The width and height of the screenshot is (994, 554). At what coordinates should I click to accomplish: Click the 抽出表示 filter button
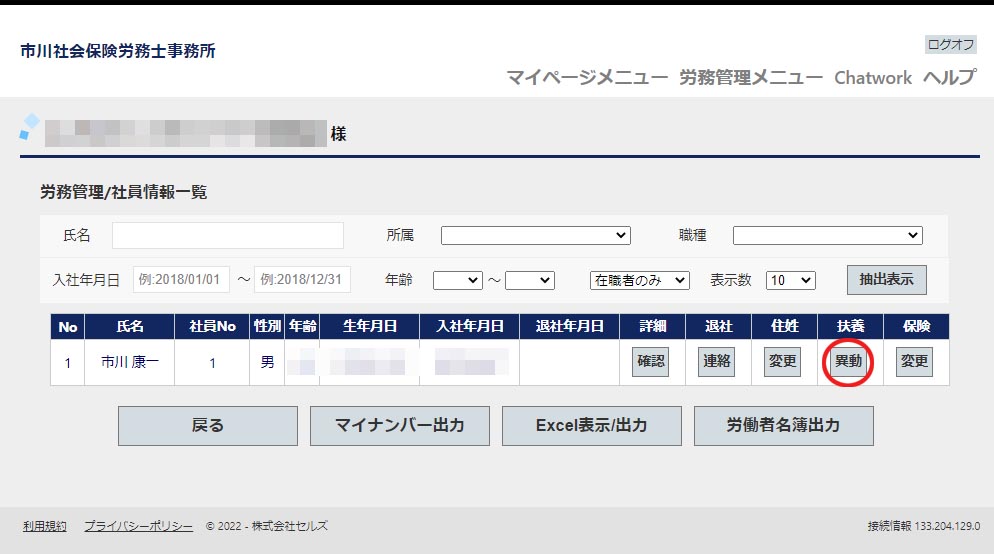click(x=886, y=280)
